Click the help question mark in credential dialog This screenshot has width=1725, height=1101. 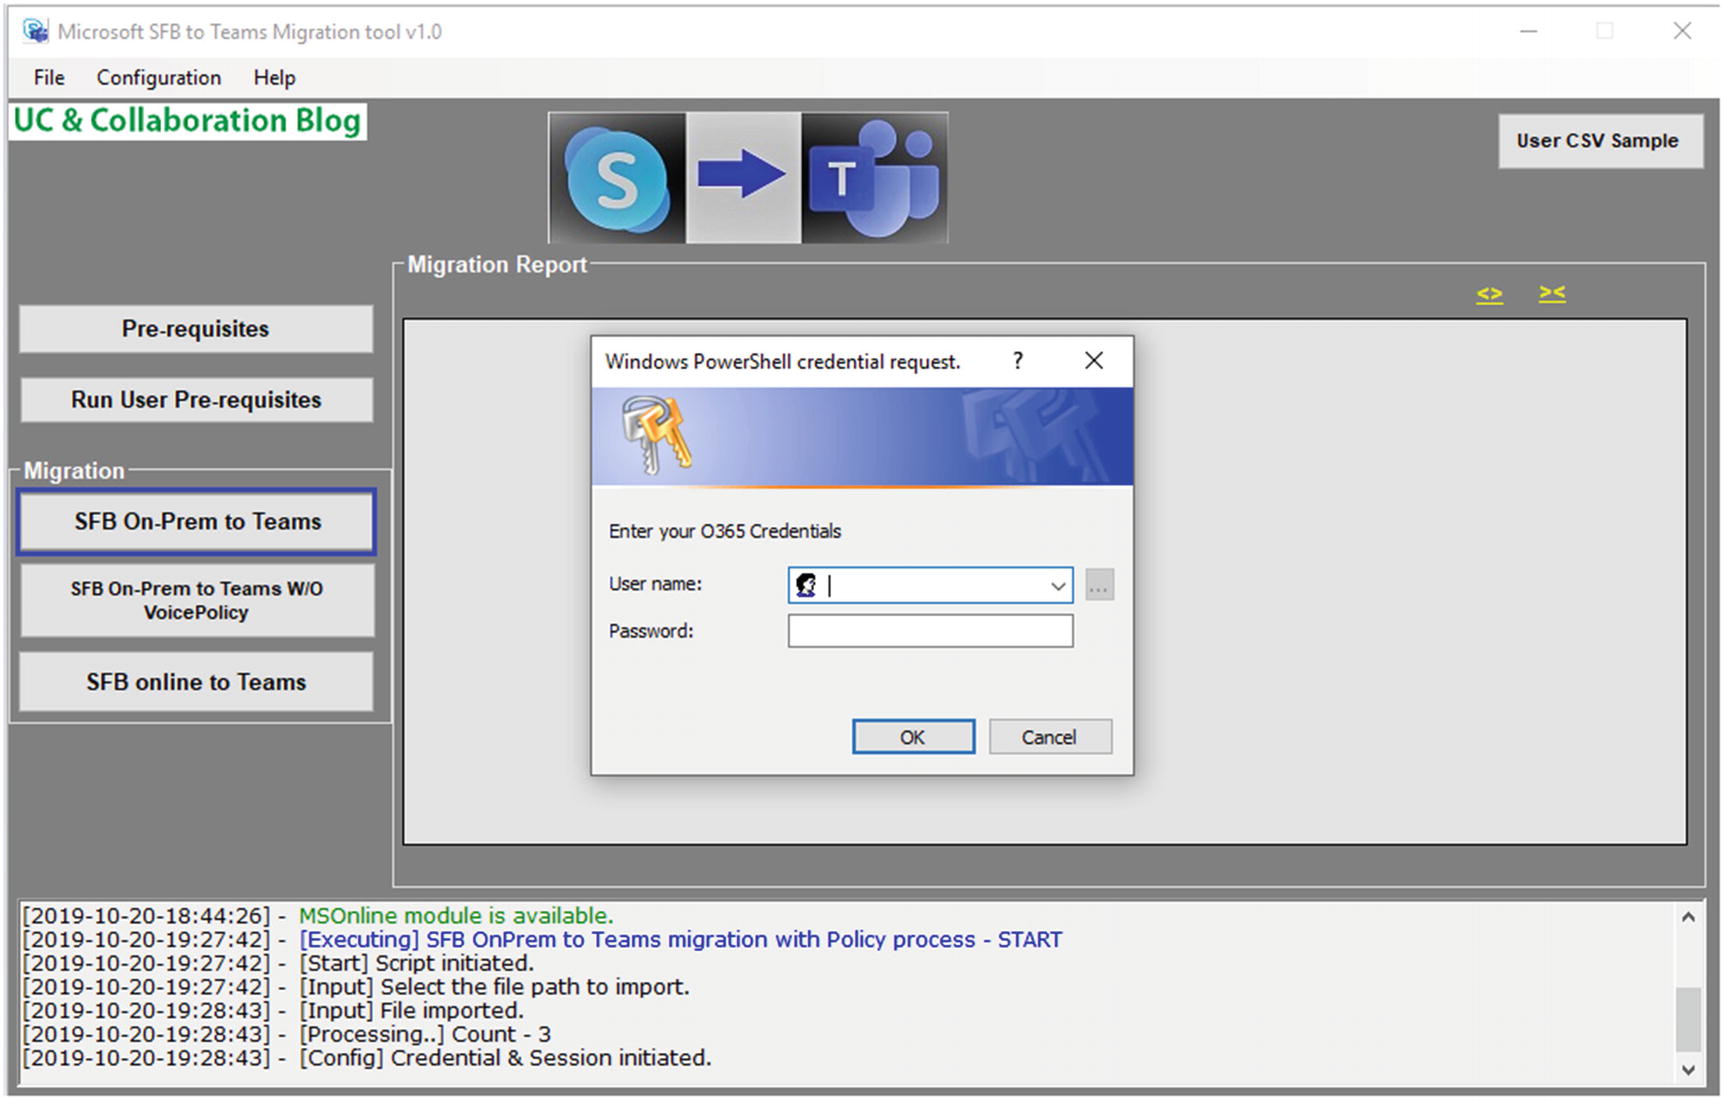pos(1018,361)
